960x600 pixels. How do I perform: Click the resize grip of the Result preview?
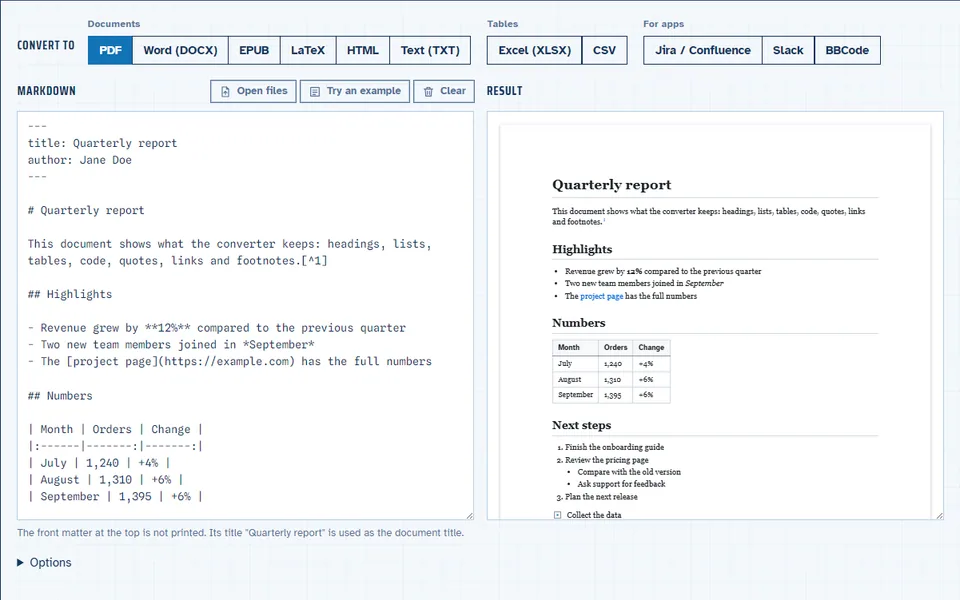coord(939,516)
